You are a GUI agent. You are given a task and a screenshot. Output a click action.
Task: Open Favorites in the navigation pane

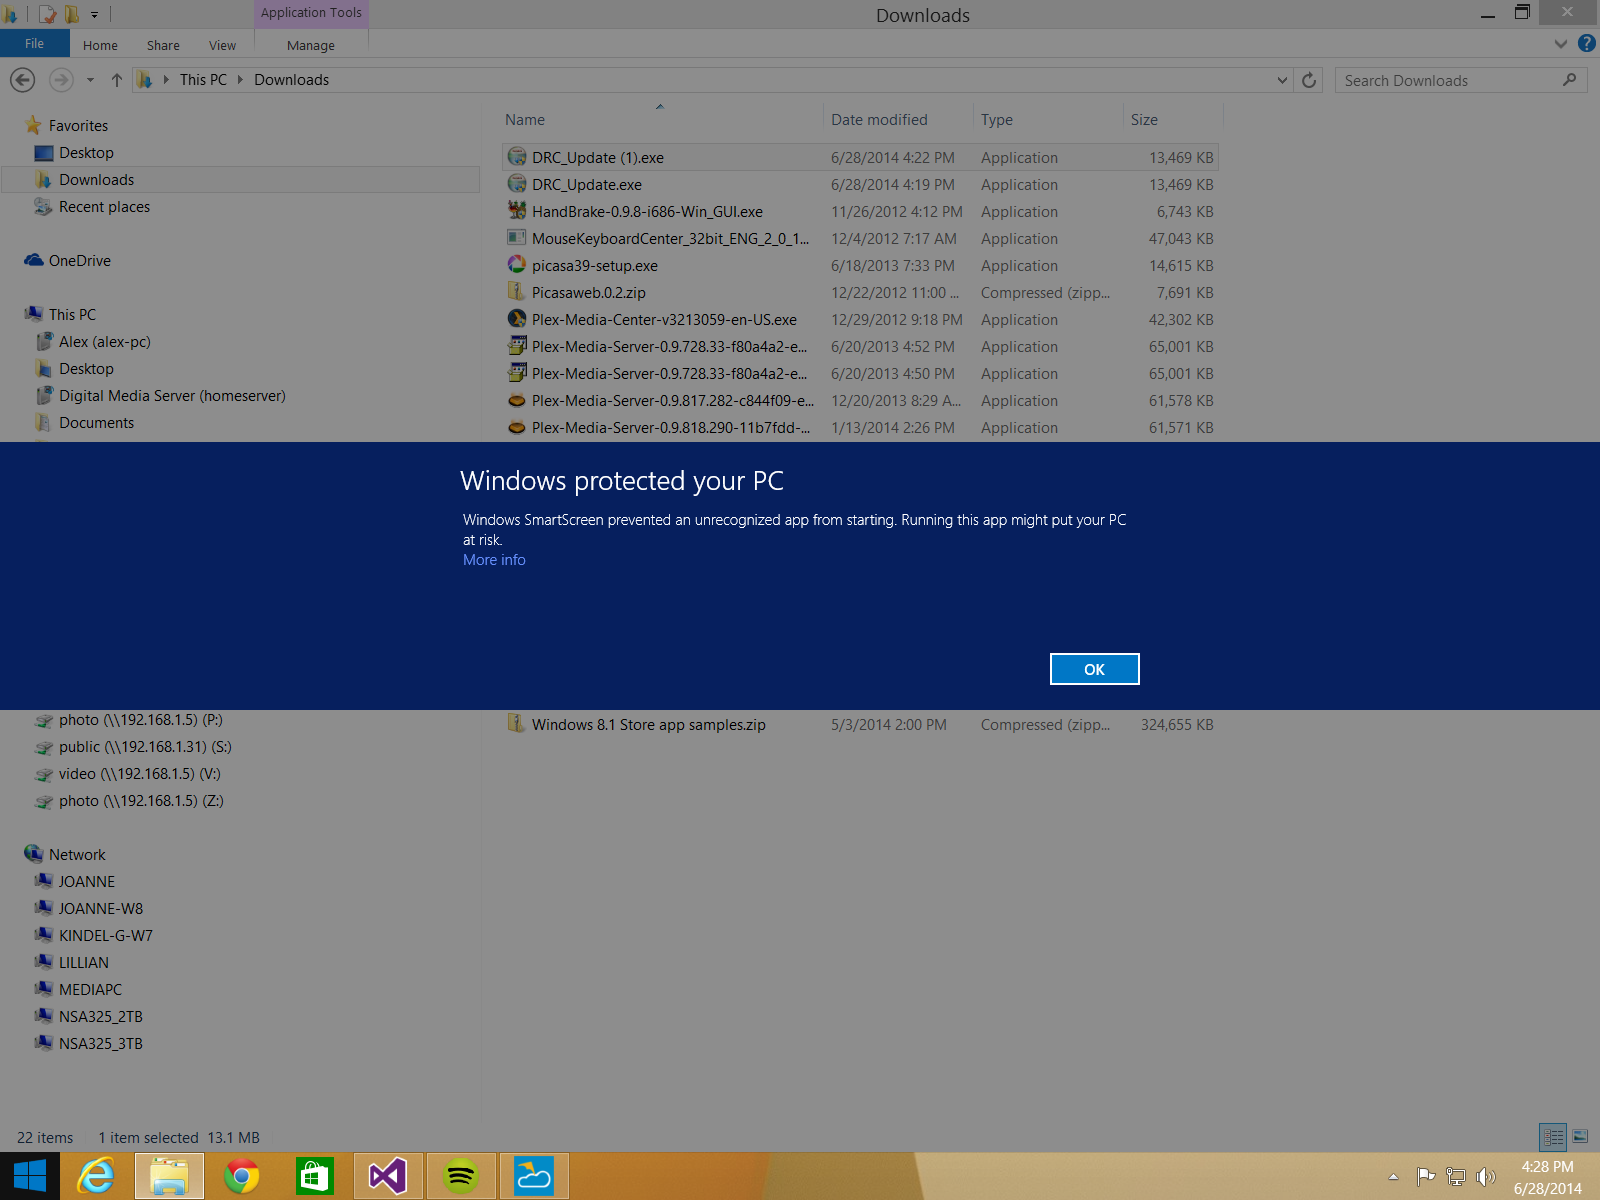pos(78,126)
